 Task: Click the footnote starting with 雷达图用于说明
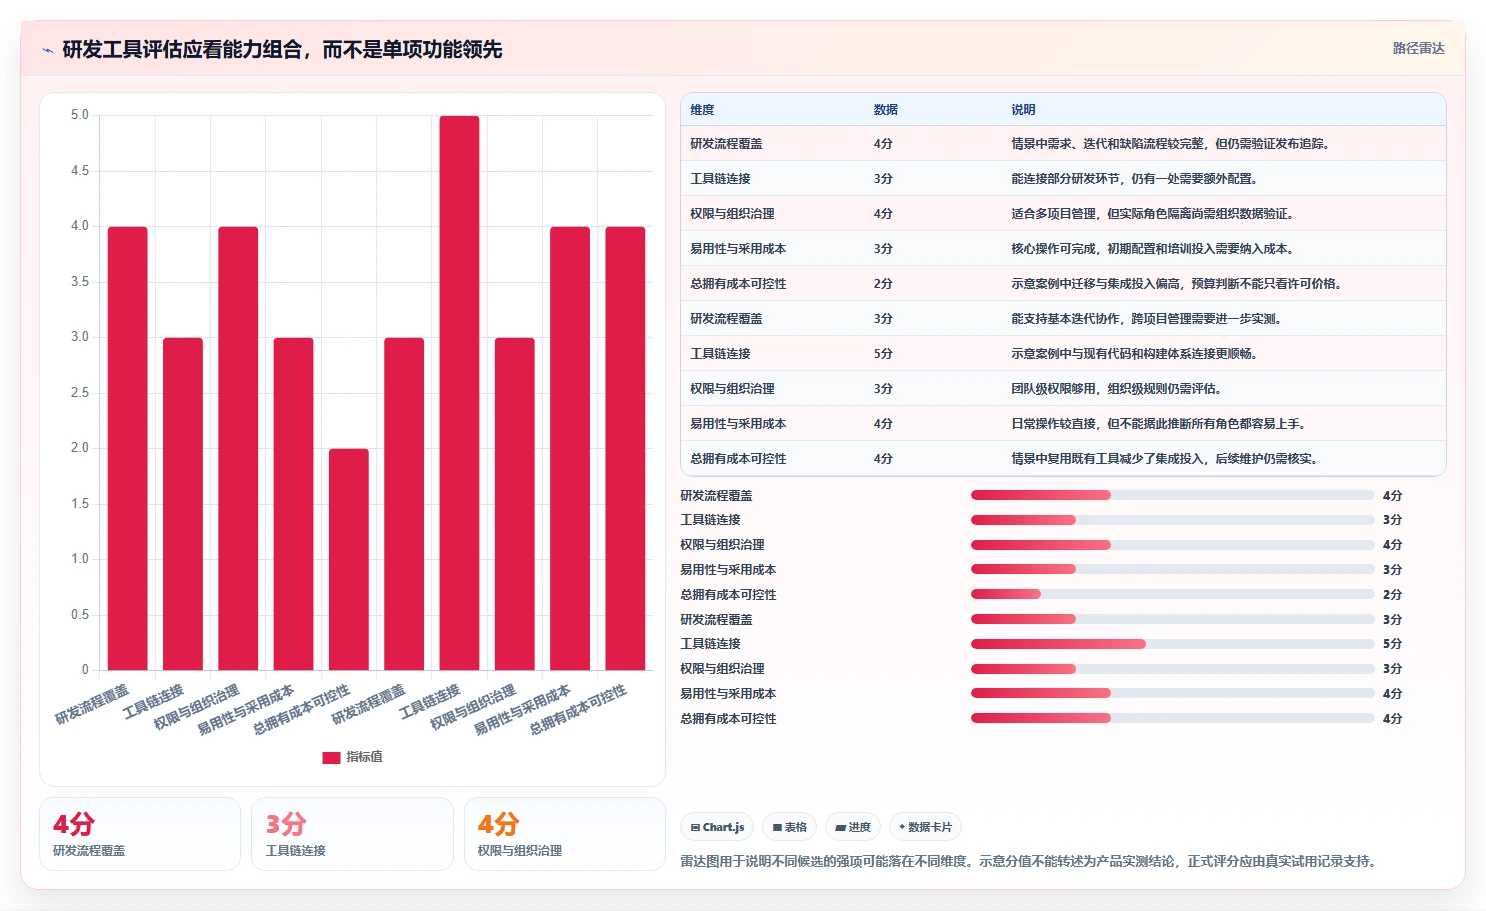[x=1028, y=861]
